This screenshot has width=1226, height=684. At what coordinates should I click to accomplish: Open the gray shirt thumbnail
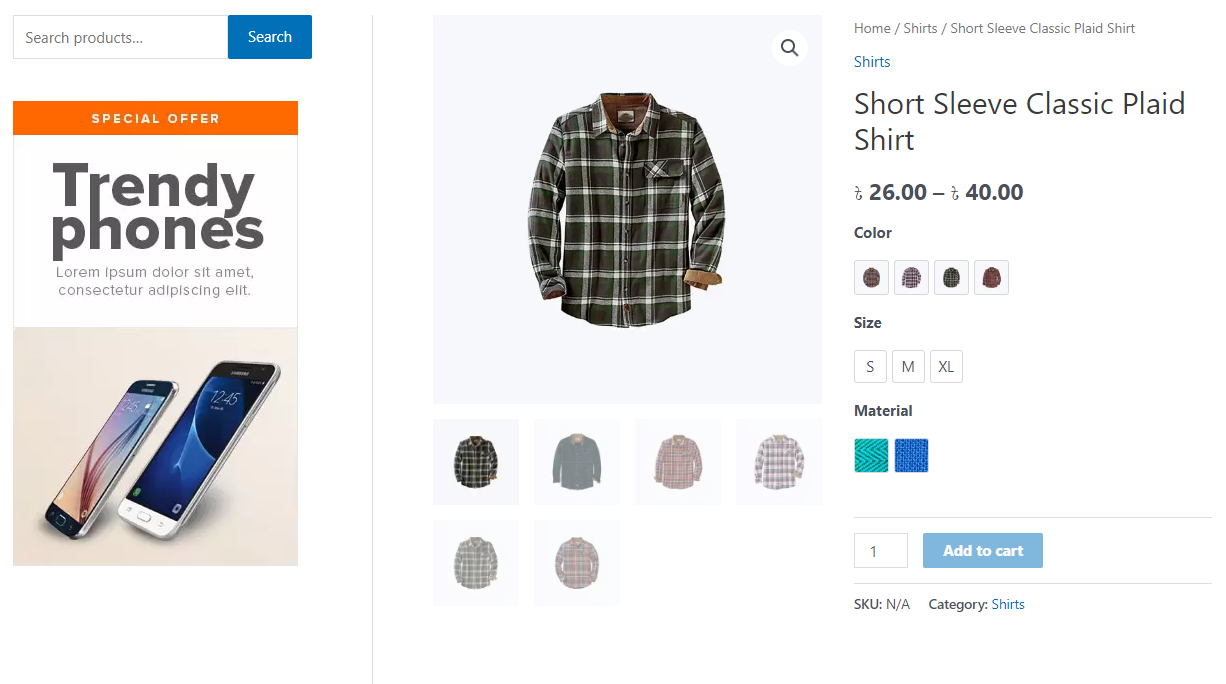tap(576, 461)
